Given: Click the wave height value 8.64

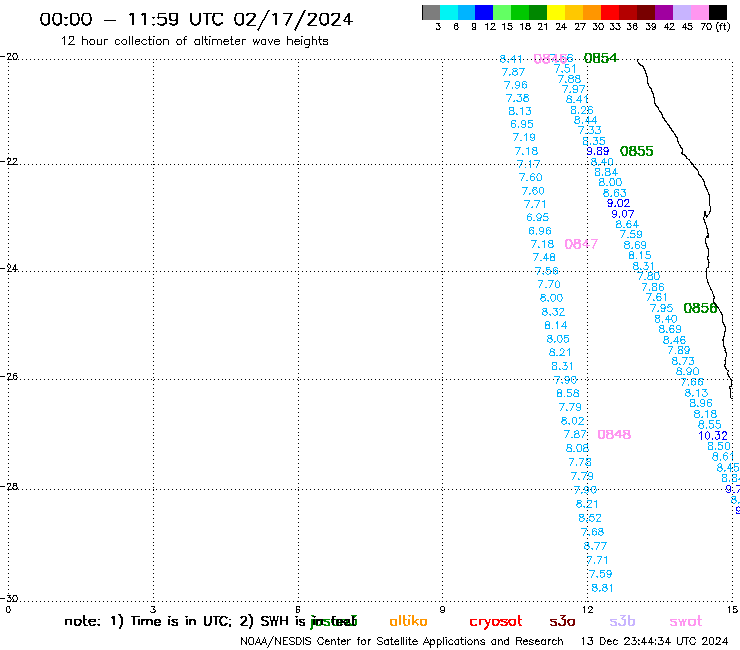Looking at the screenshot, I should (x=627, y=224).
